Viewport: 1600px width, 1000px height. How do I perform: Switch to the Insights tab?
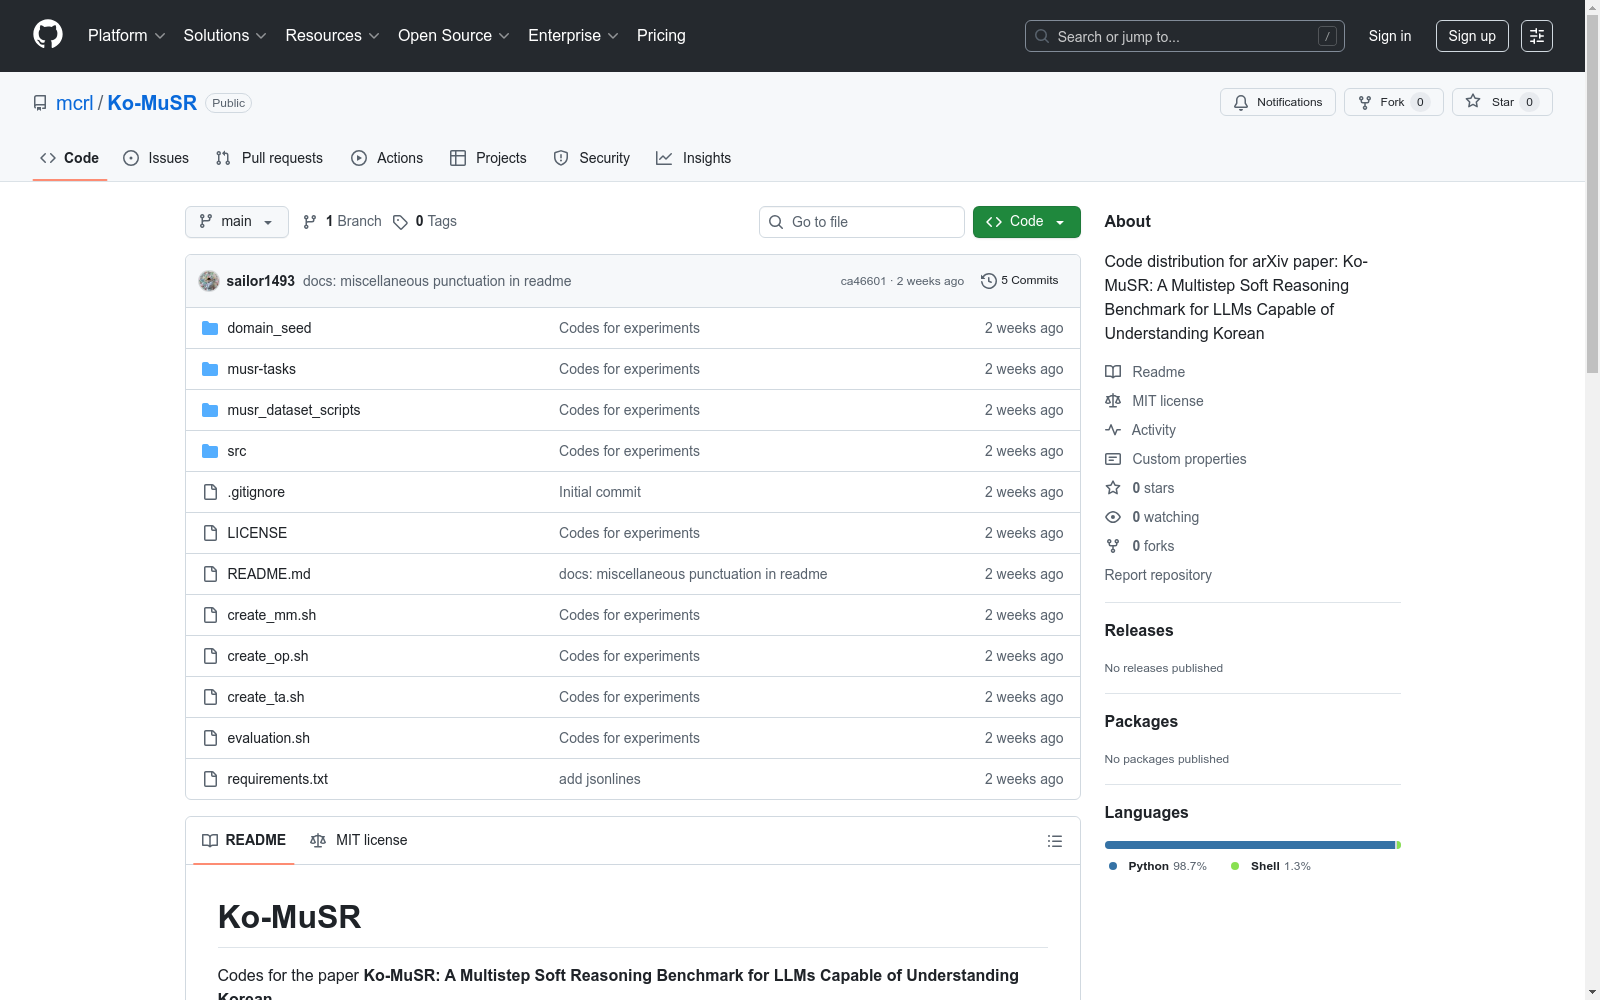pos(694,158)
